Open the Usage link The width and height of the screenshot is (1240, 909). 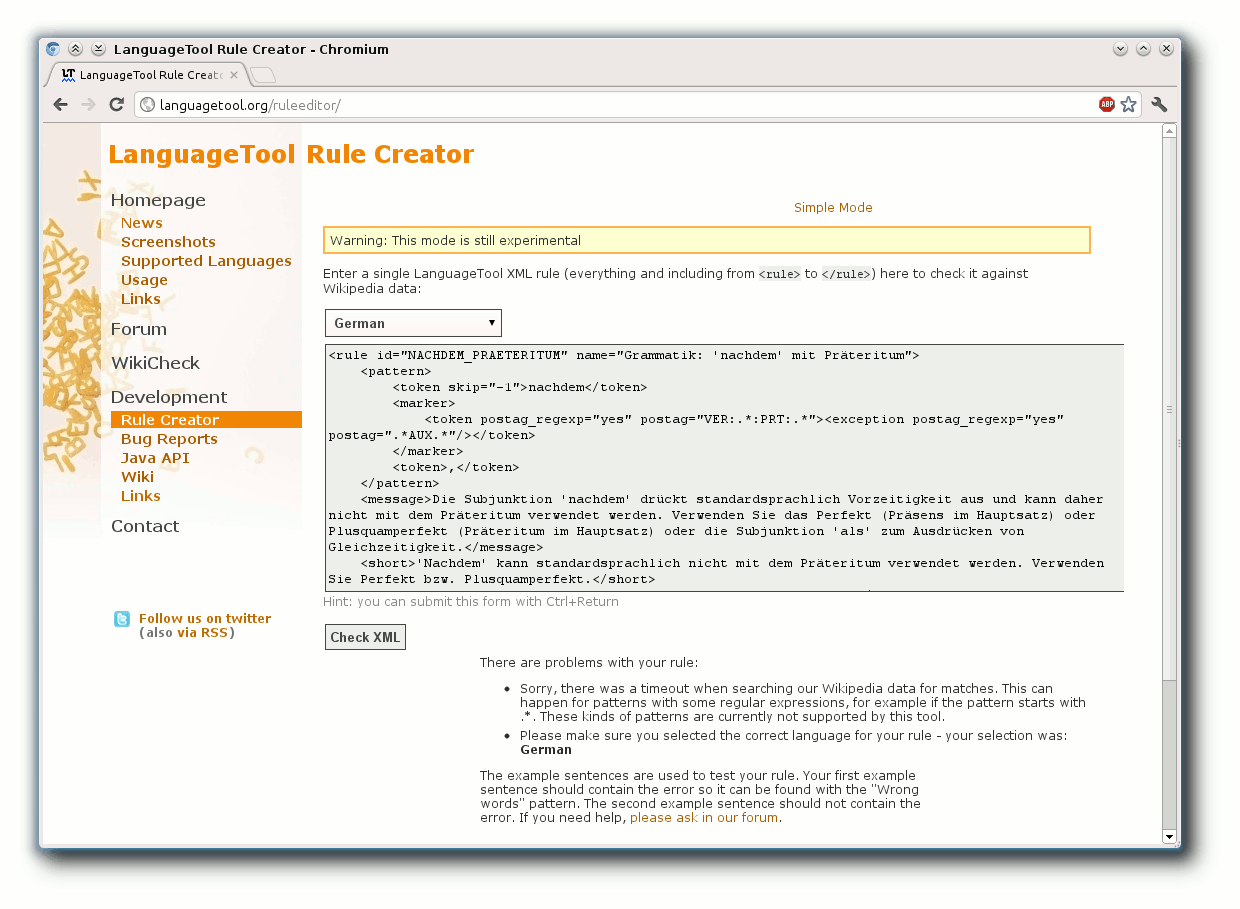pos(144,280)
